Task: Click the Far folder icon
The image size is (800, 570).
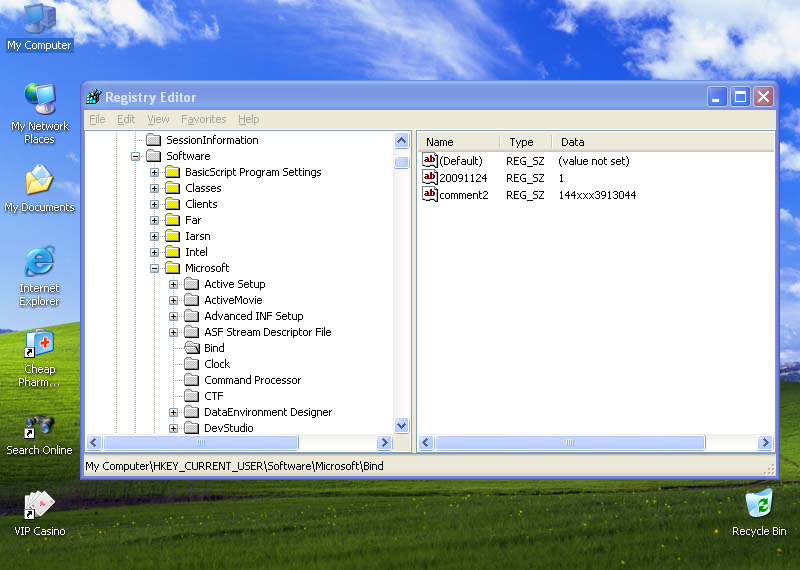Action: (172, 220)
